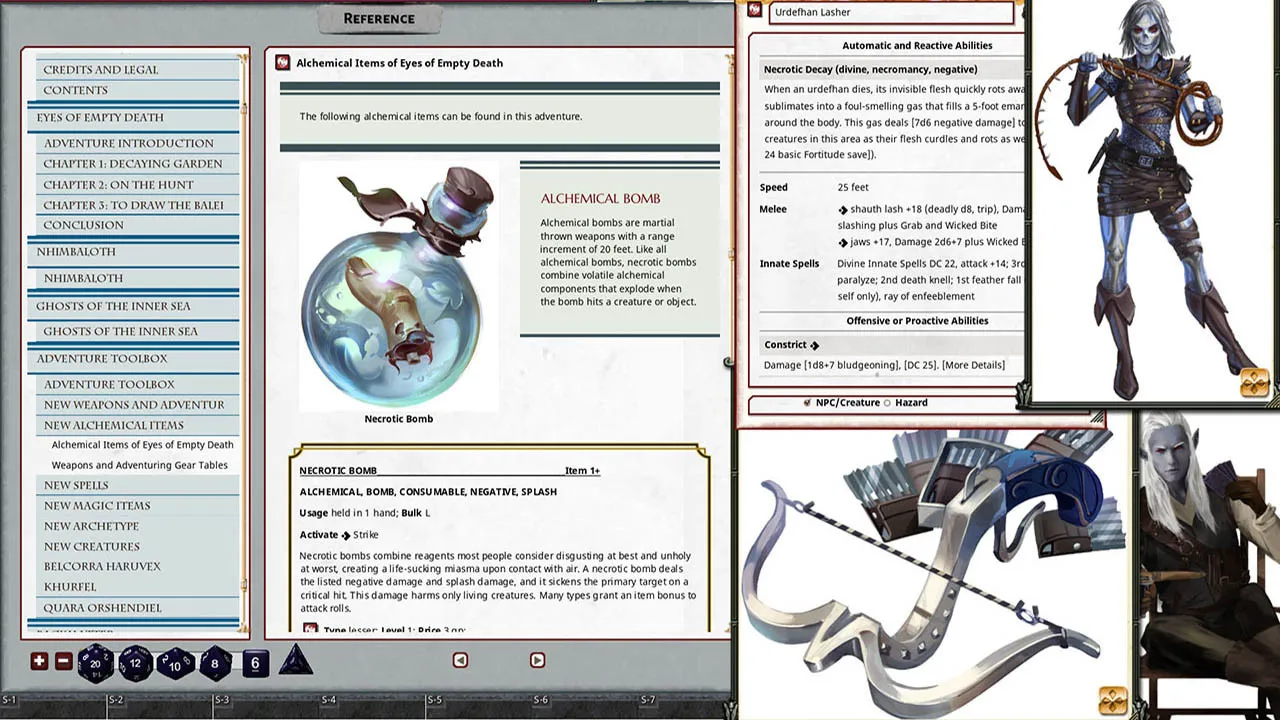Roll the d4 pyramid die
Viewport: 1280px width, 720px height.
coord(295,660)
